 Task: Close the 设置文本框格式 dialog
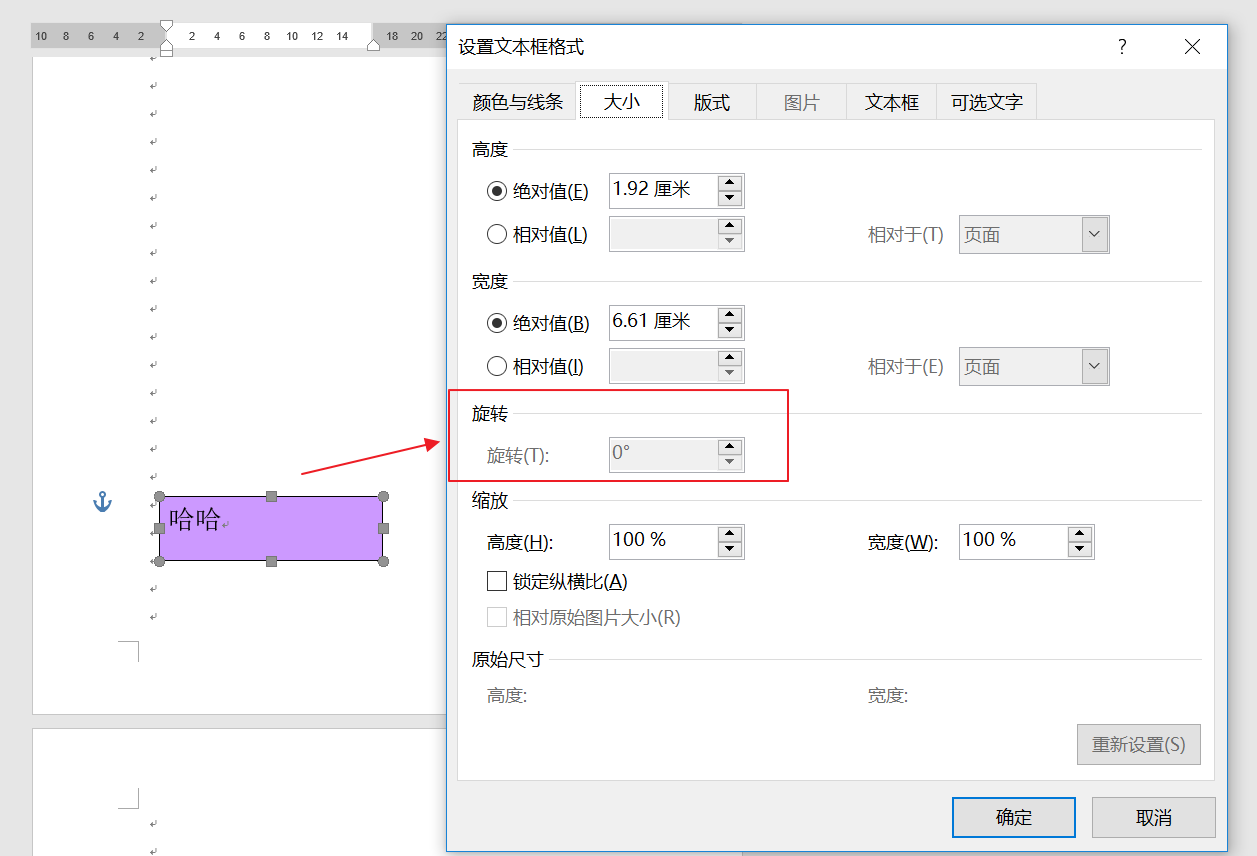(1192, 47)
